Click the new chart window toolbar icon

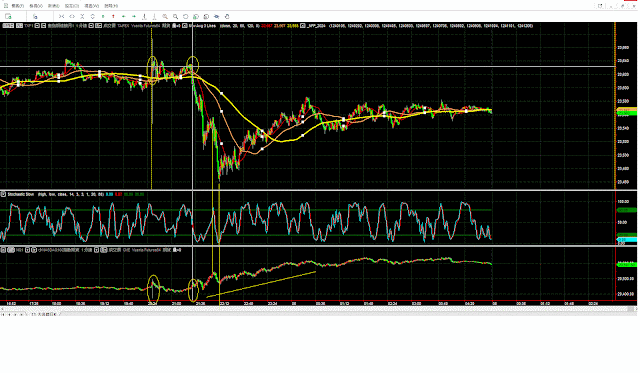[x=8, y=16]
